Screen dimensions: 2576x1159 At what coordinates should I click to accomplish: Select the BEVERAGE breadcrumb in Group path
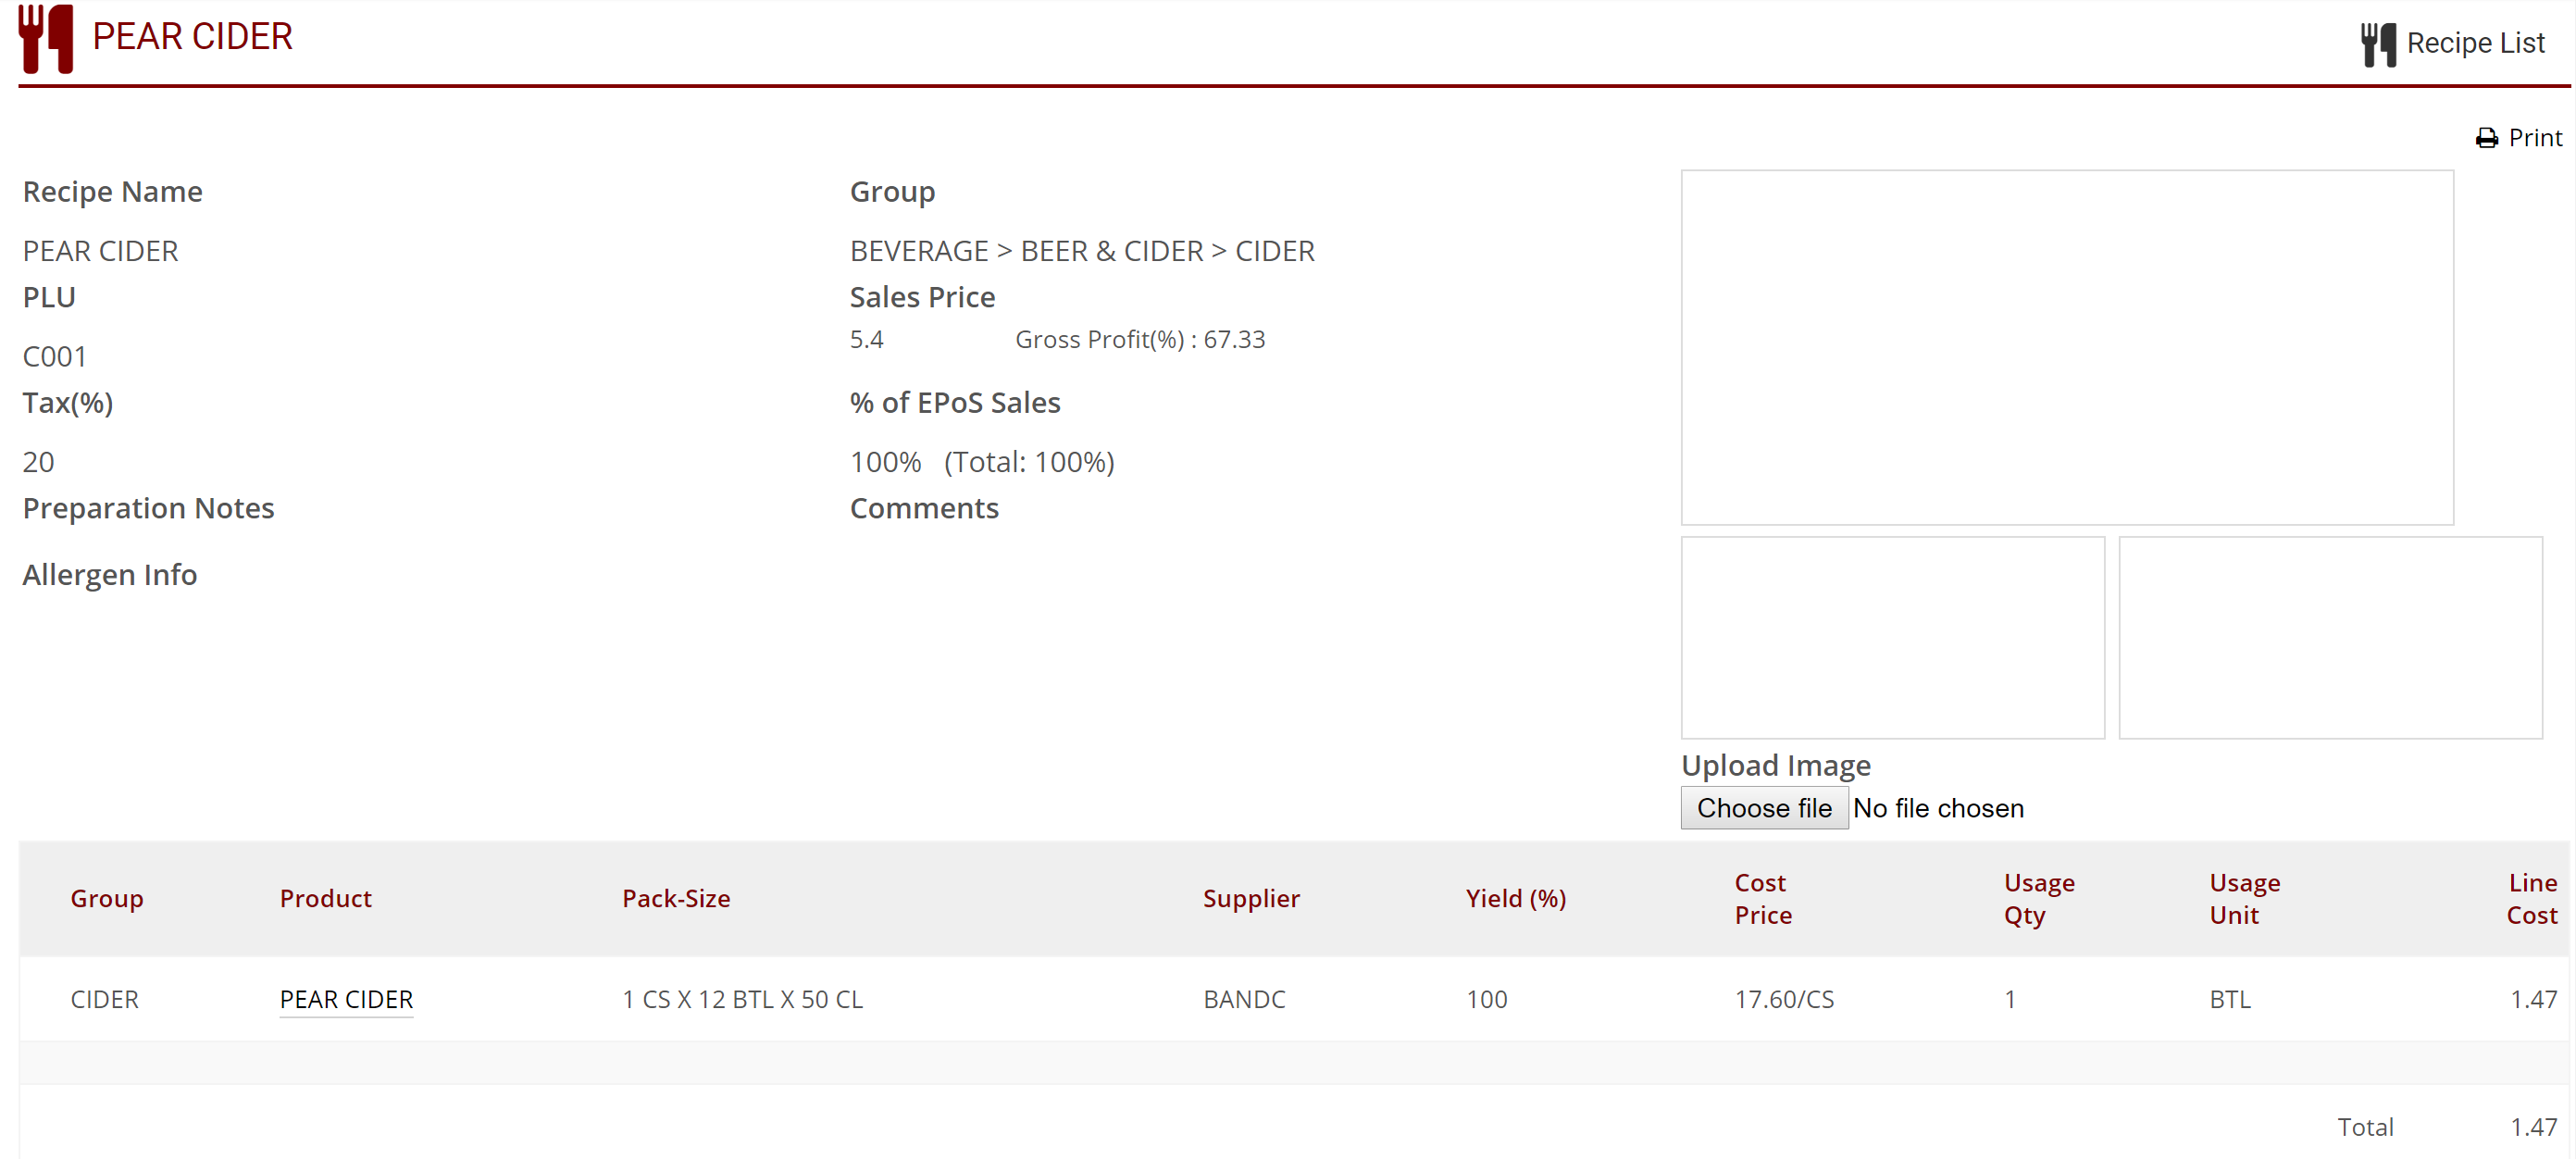tap(919, 250)
